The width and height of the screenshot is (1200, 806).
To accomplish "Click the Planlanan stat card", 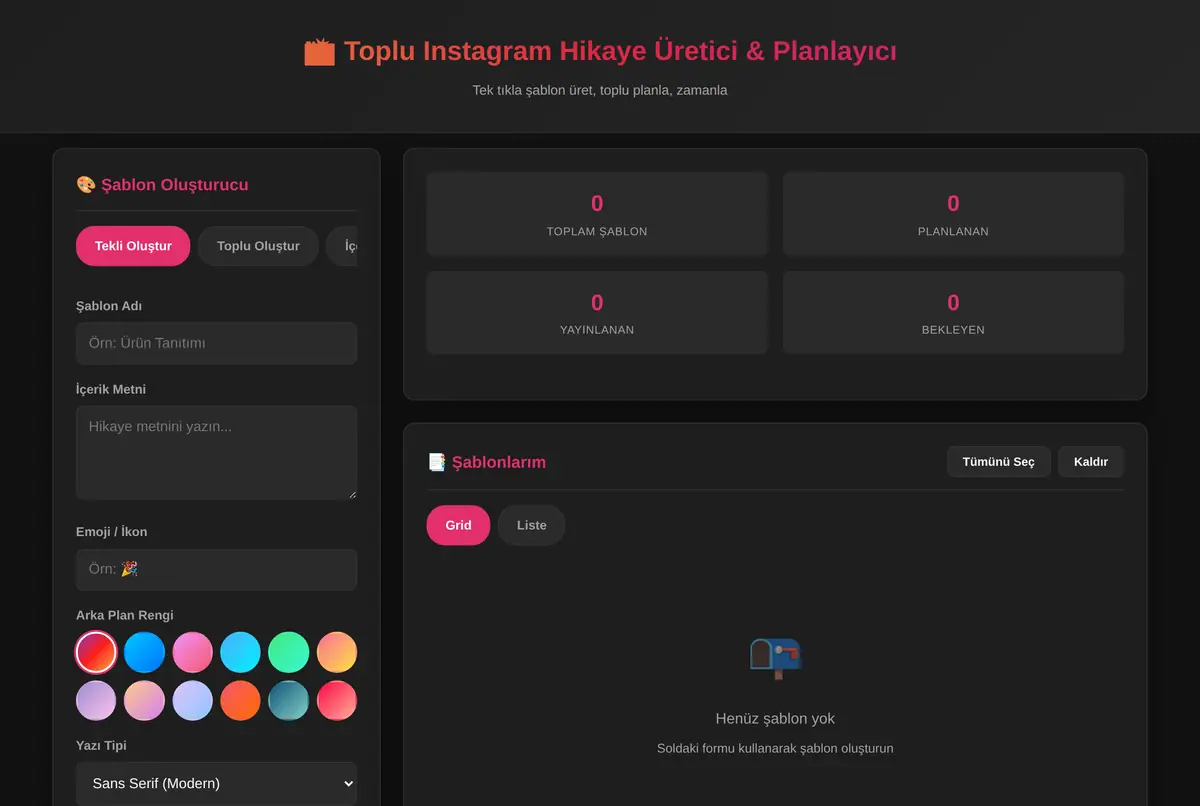I will pyautogui.click(x=953, y=214).
